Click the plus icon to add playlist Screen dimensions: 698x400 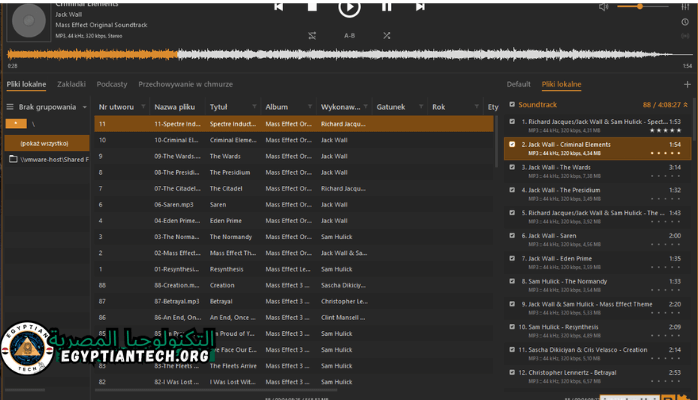[686, 85]
